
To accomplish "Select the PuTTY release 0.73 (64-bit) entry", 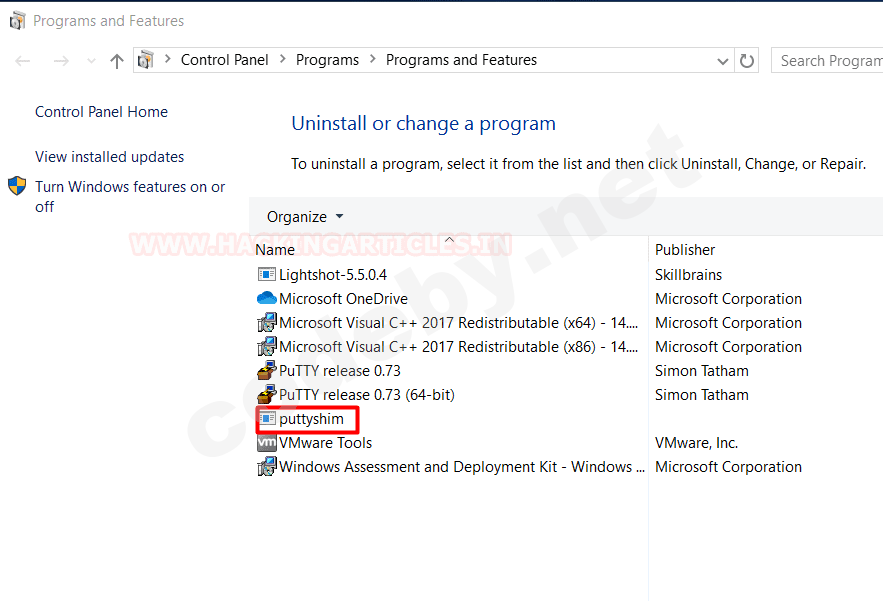I will 367,395.
